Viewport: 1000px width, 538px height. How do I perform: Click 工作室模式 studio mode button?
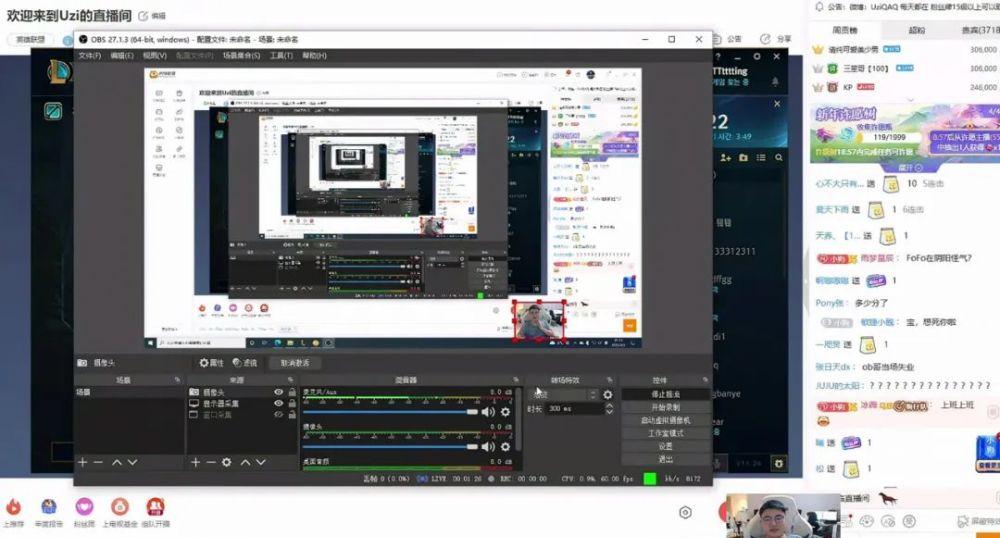[665, 433]
